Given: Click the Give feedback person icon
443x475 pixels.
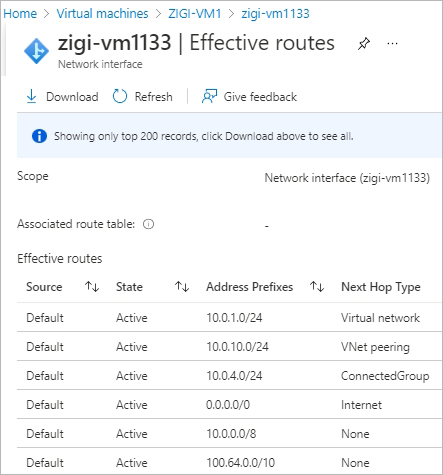Looking at the screenshot, I should pos(209,97).
